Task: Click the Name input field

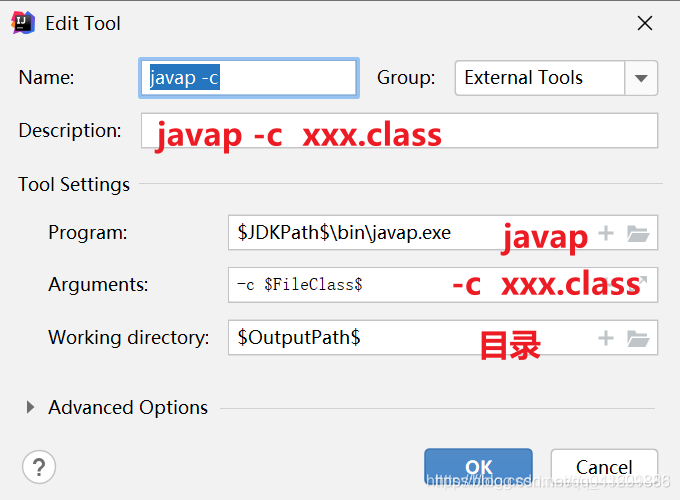Action: (x=249, y=78)
